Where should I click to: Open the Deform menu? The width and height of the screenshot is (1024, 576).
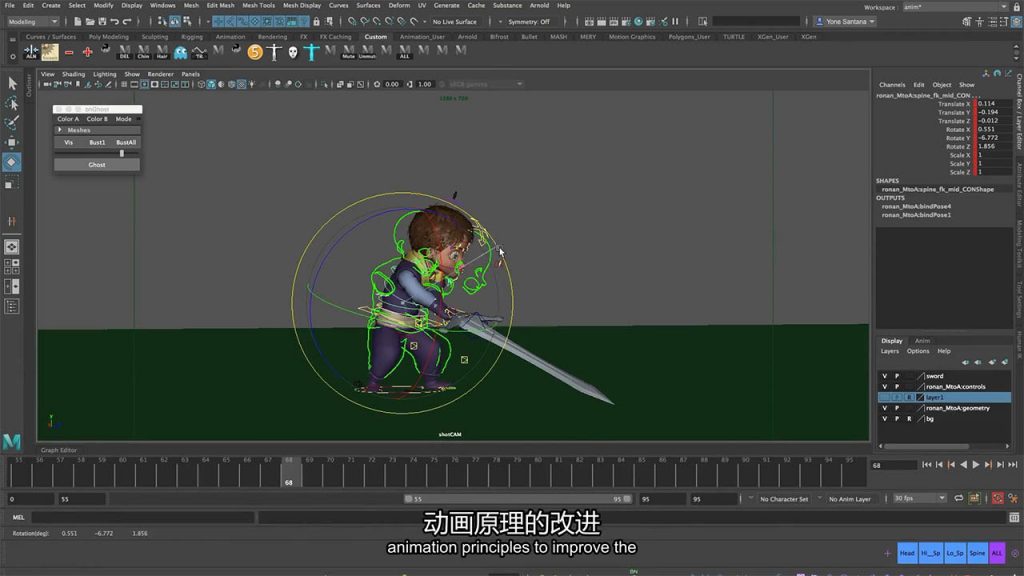[x=398, y=5]
